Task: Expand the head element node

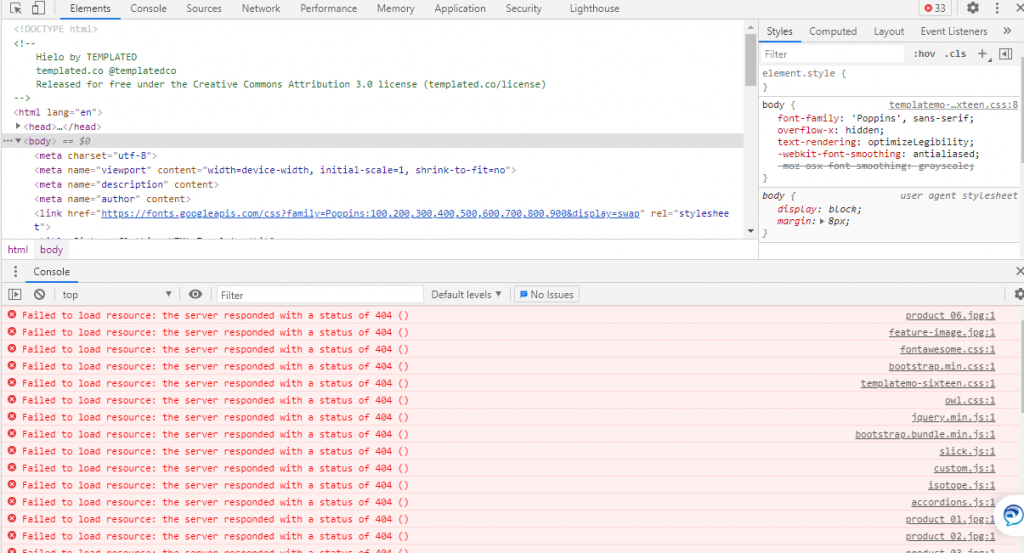Action: (x=18, y=126)
